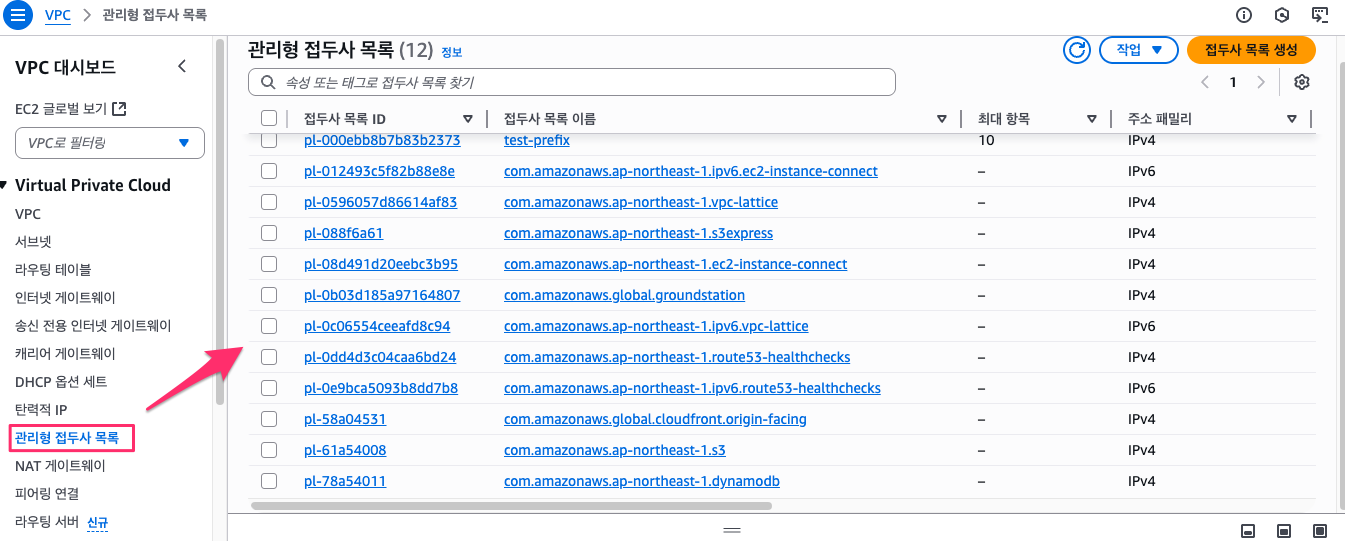Open table preferences gear icon
The image size is (1345, 541).
[1301, 82]
